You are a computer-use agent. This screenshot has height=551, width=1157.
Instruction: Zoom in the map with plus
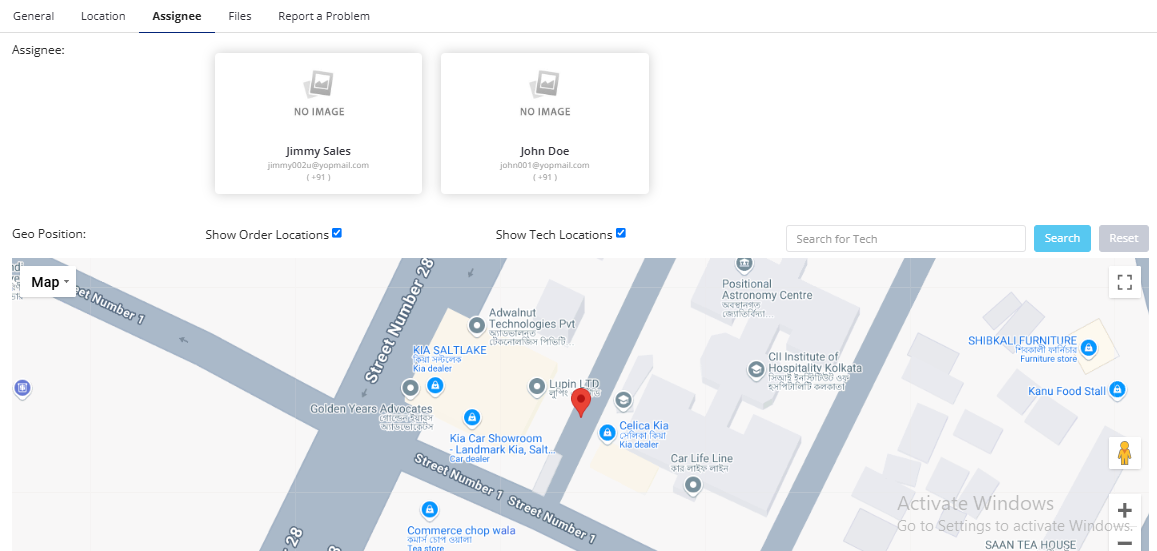click(1125, 510)
